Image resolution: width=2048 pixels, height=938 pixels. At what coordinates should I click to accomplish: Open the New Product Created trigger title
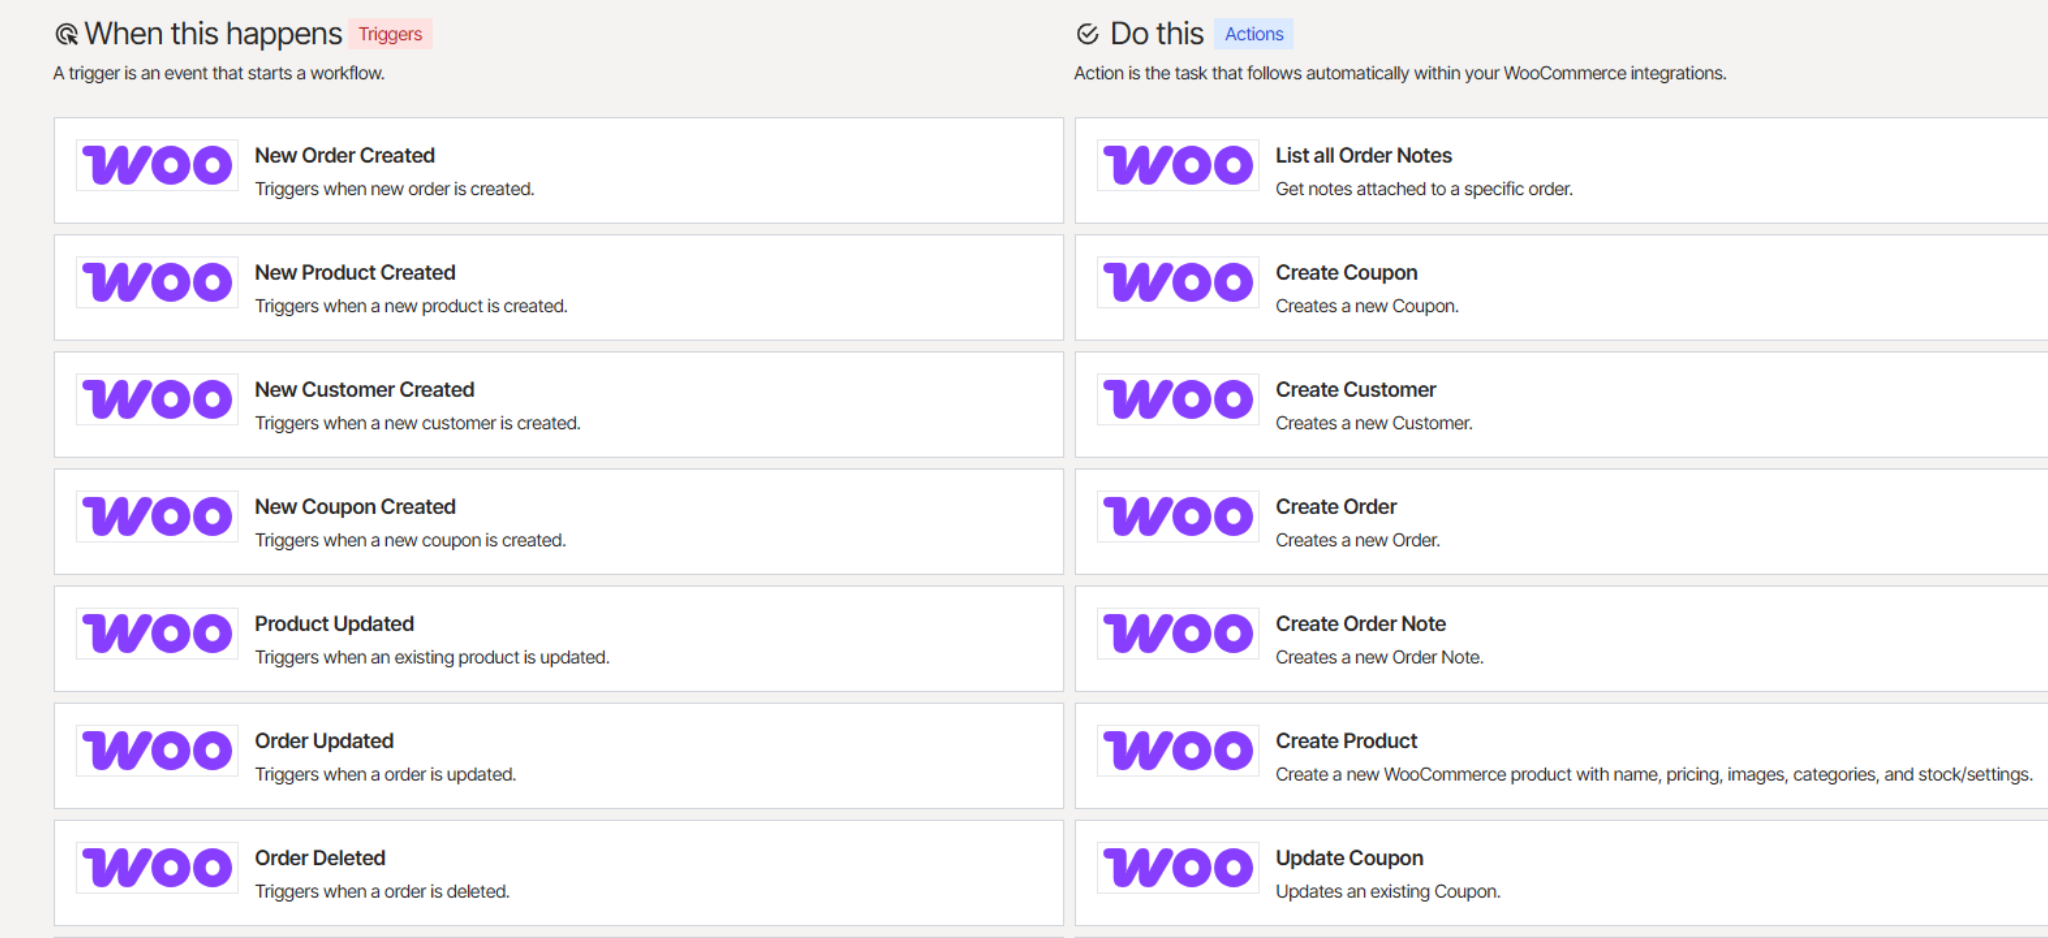click(x=355, y=272)
